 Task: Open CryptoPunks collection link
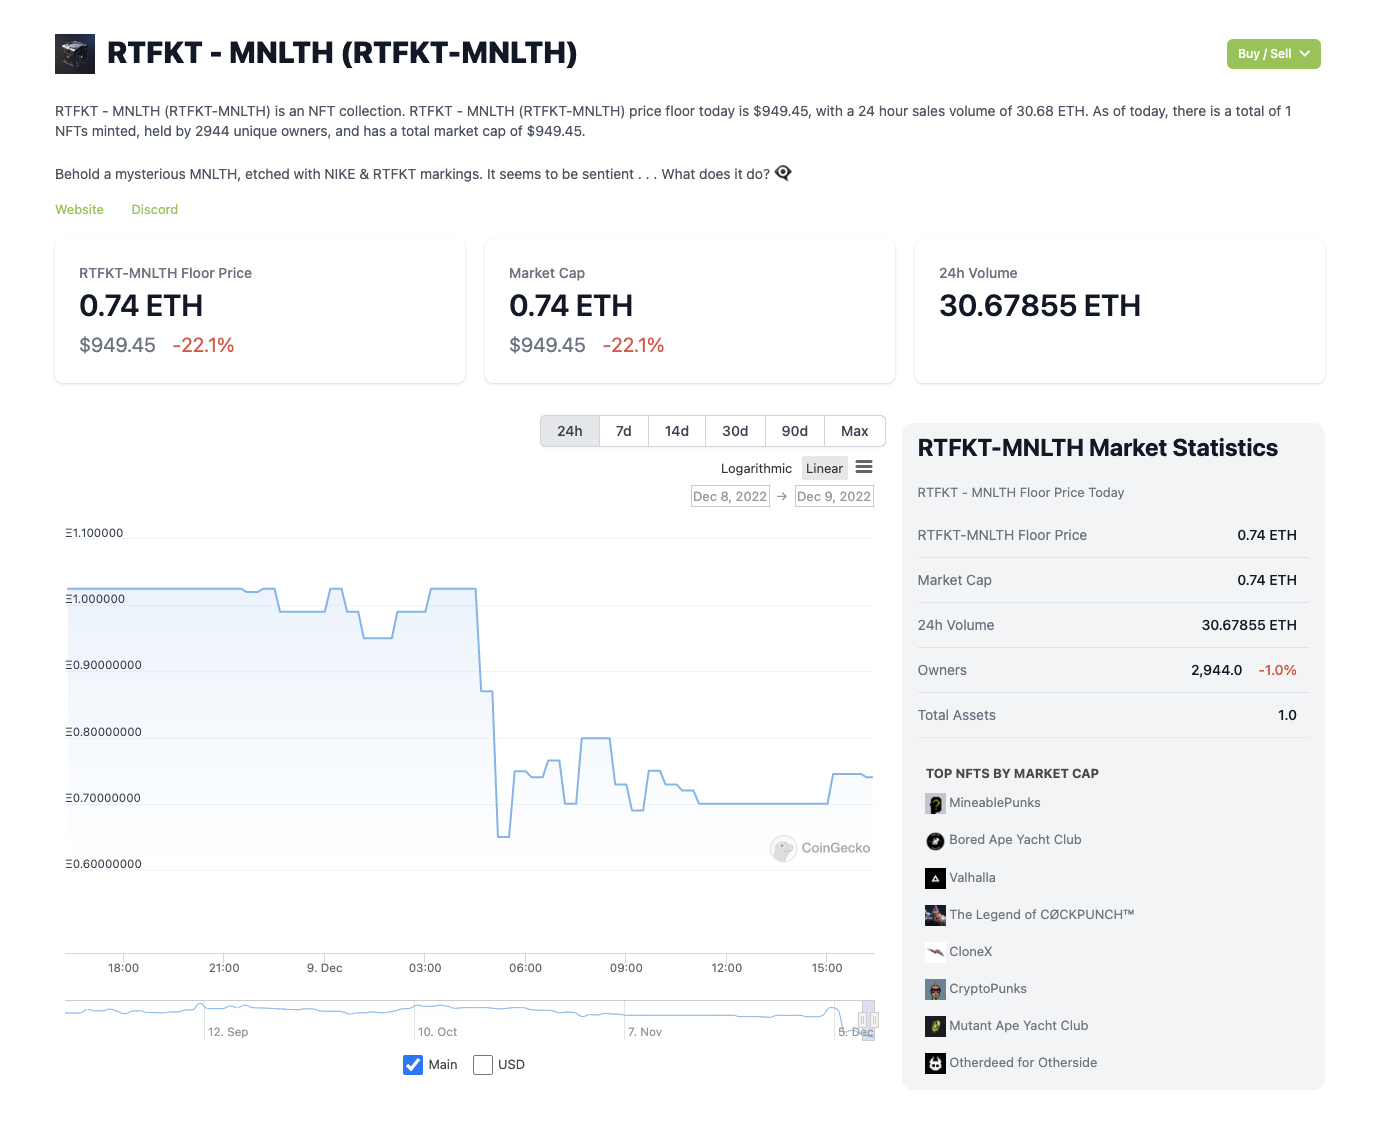988,989
